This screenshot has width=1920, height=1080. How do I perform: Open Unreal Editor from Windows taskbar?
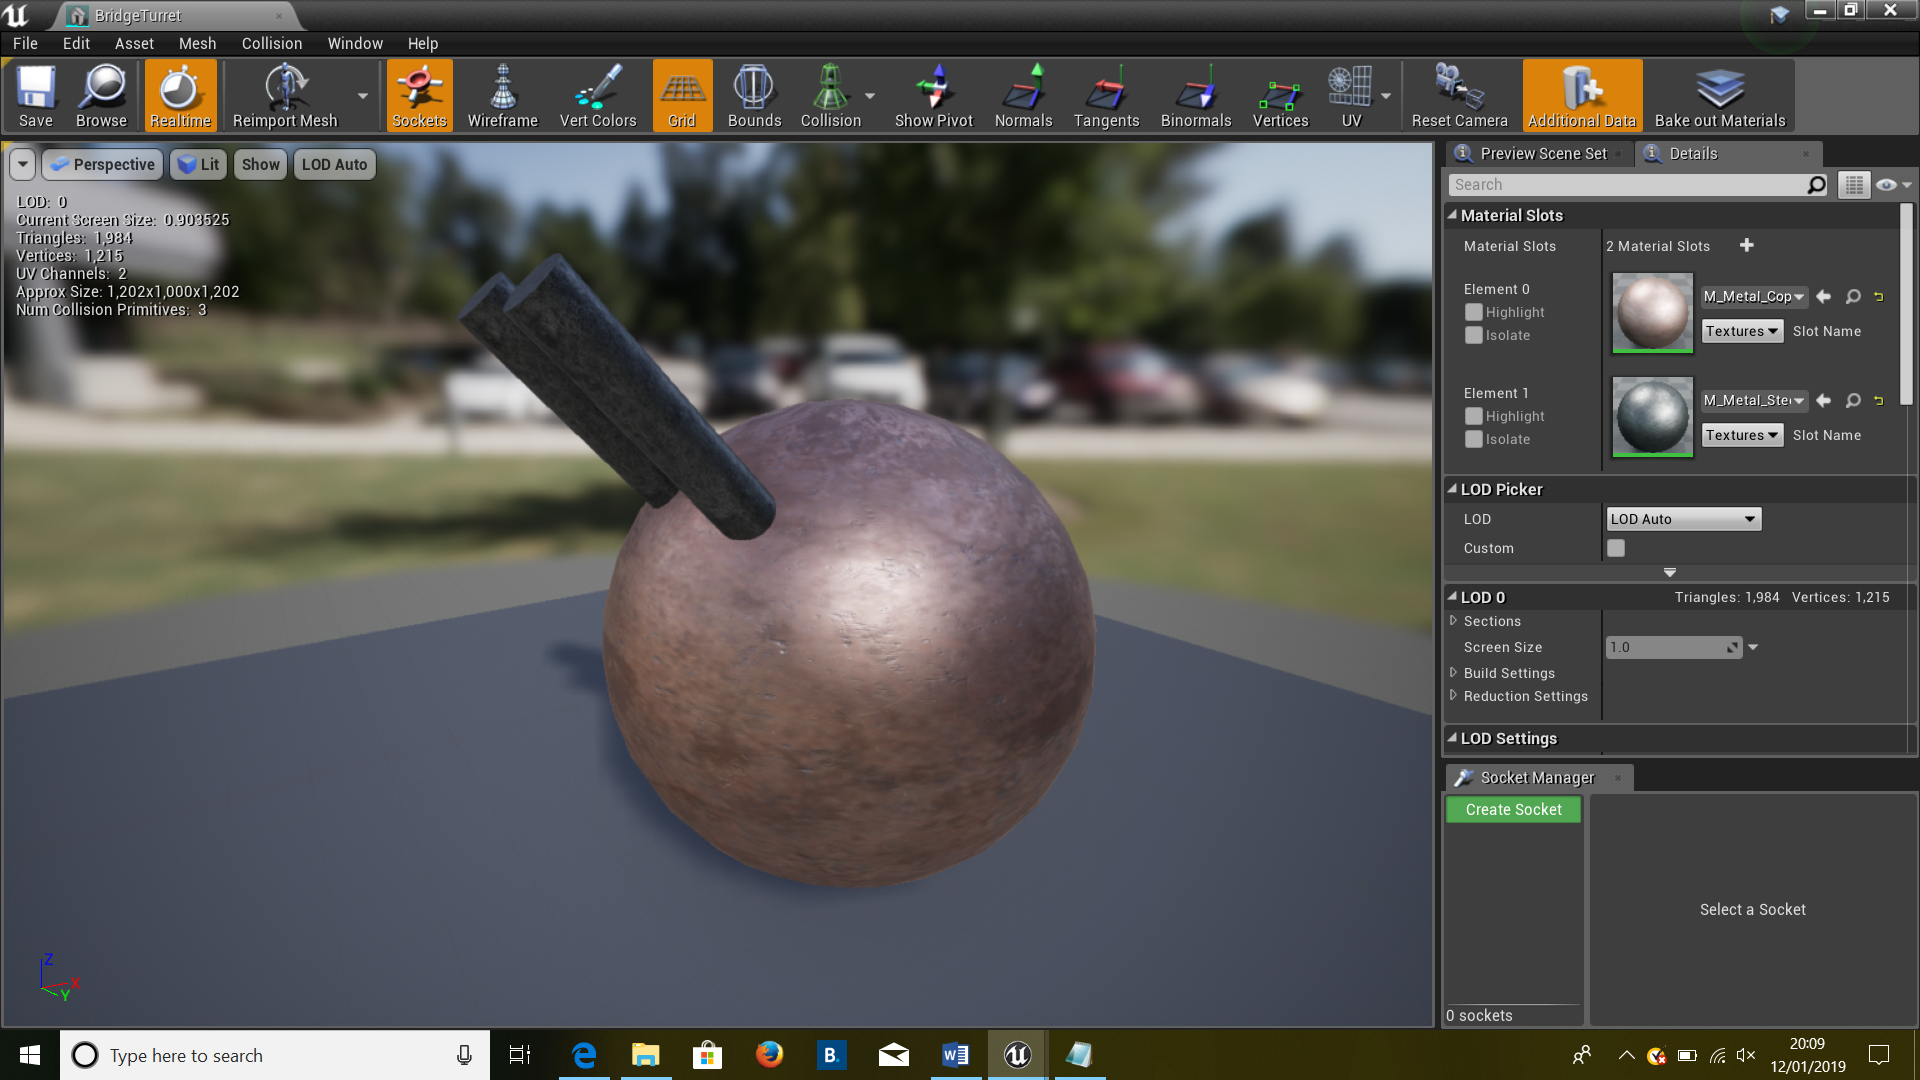[x=1017, y=1055]
